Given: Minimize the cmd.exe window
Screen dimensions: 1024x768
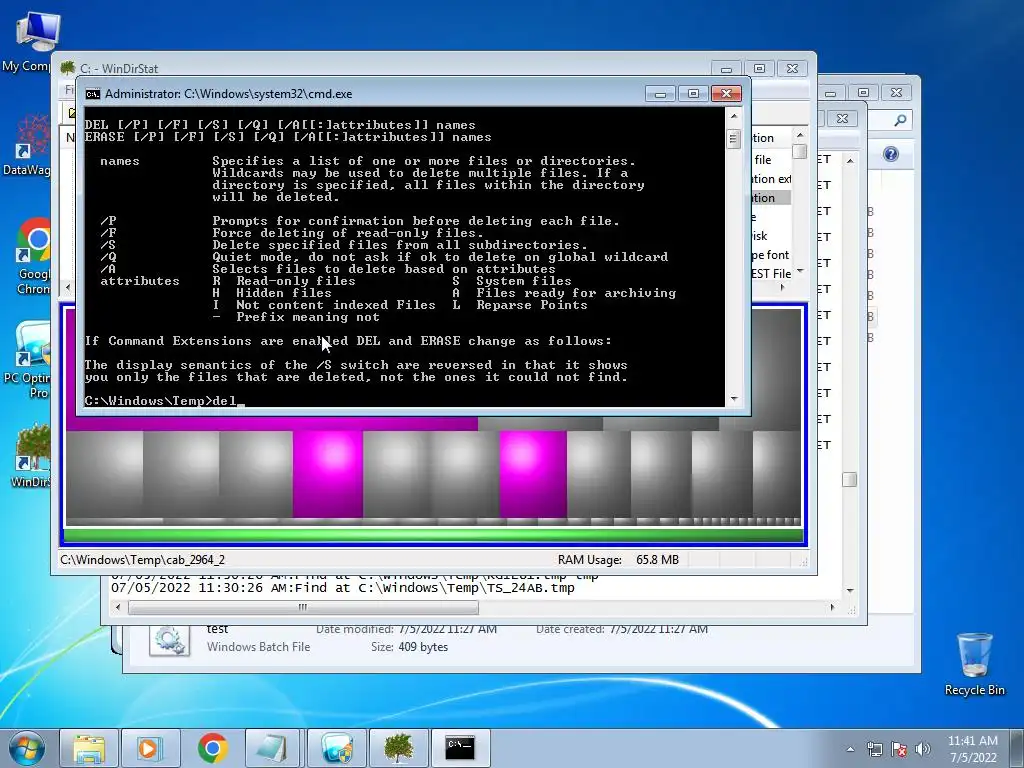Looking at the screenshot, I should coord(660,94).
